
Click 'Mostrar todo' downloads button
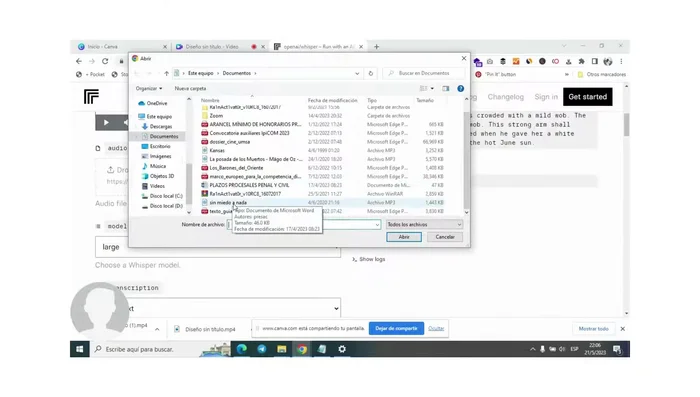(593, 329)
